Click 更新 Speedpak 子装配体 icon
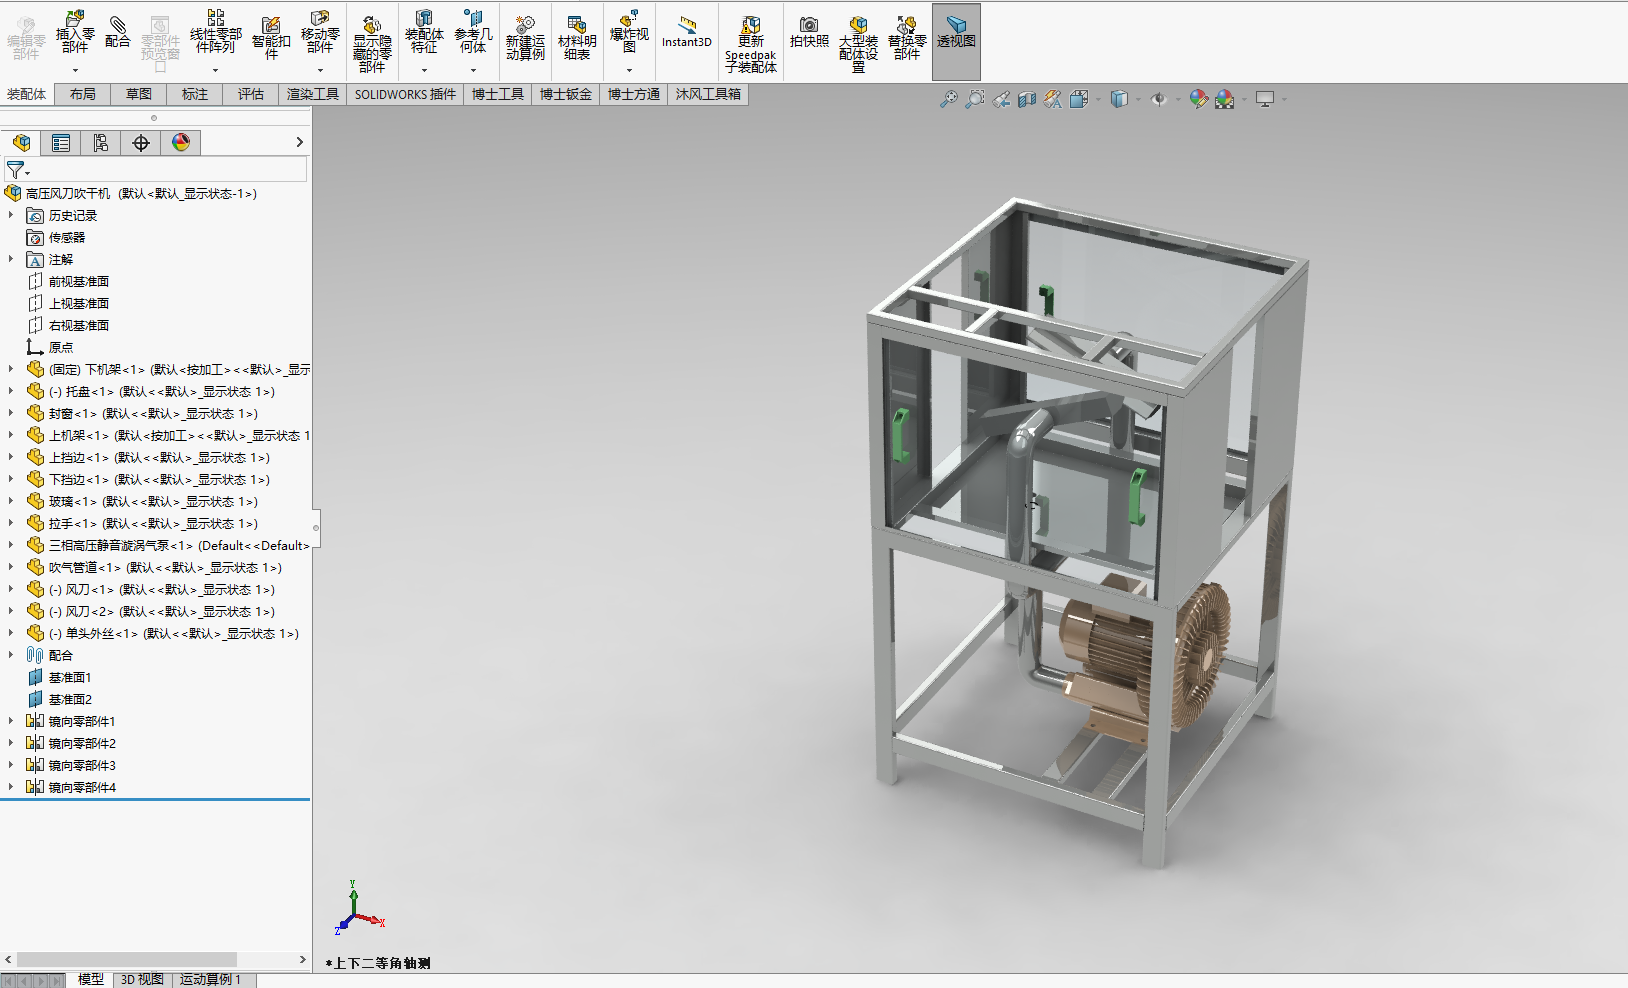Image resolution: width=1628 pixels, height=988 pixels. pyautogui.click(x=751, y=44)
